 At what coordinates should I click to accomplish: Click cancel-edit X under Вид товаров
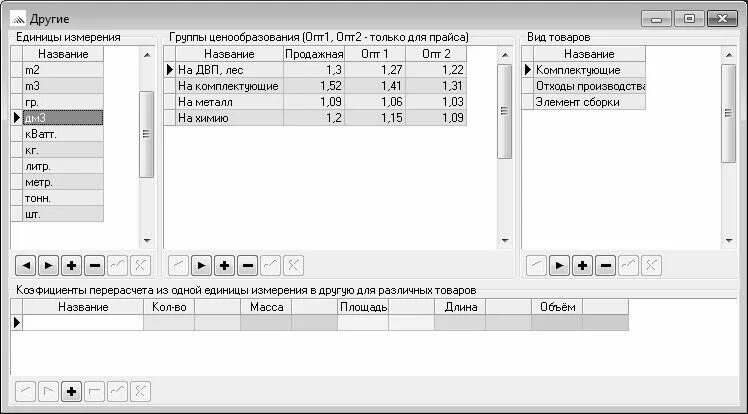tap(651, 266)
